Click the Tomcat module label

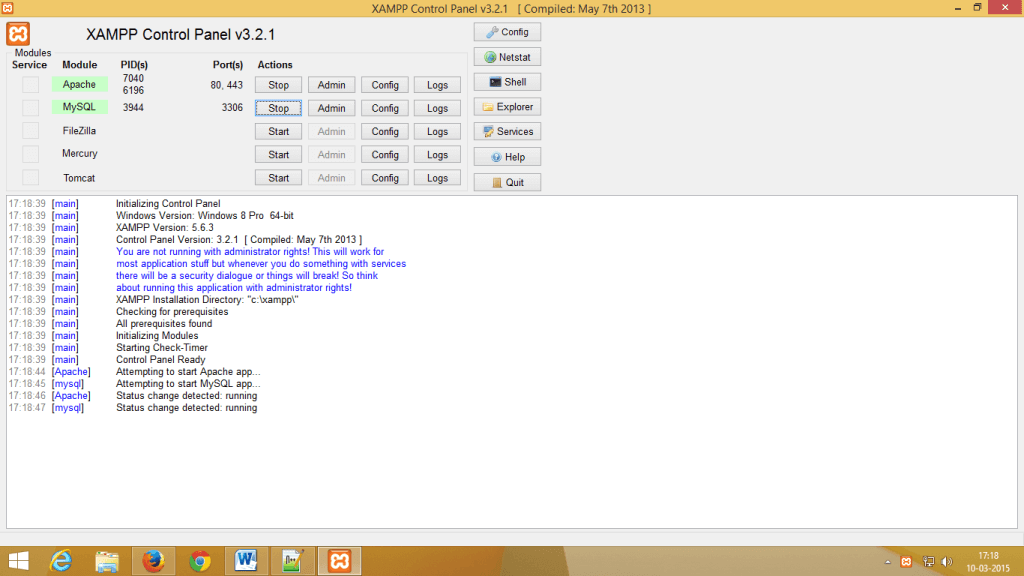click(79, 178)
